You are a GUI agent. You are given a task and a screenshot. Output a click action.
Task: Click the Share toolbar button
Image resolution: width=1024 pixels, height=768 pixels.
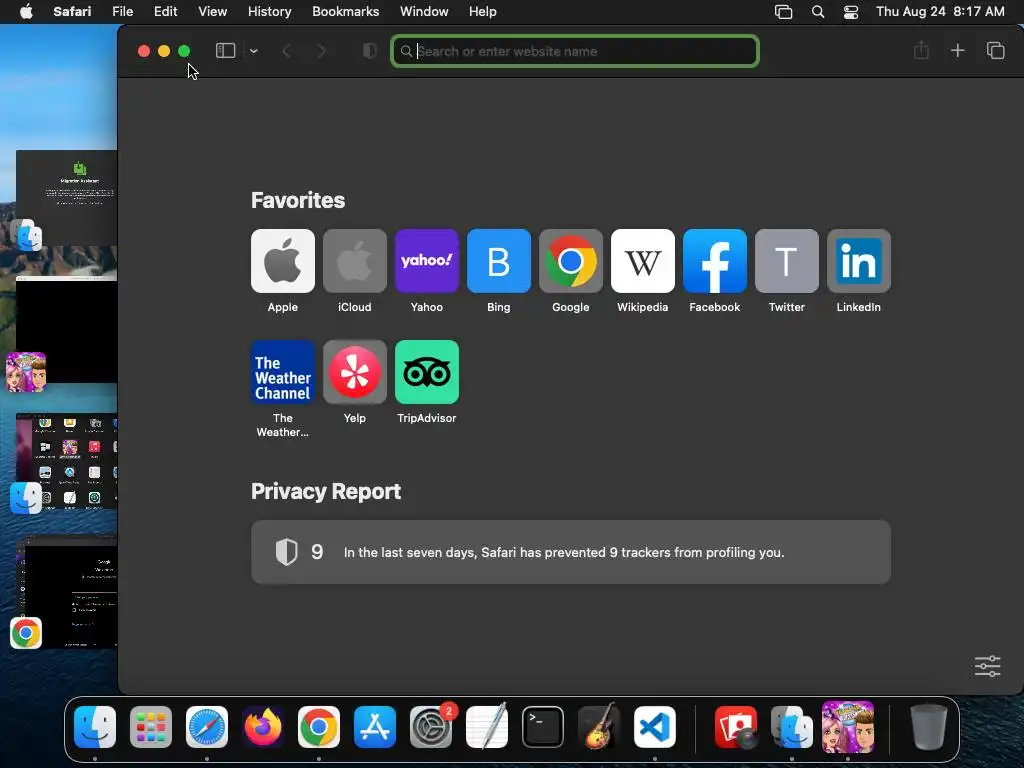pos(921,50)
